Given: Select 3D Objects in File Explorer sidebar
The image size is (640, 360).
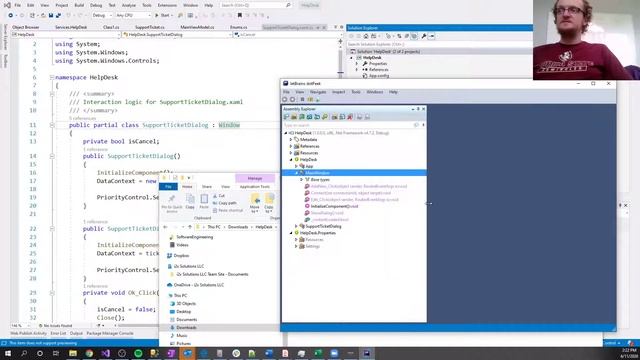Looking at the screenshot, I should [x=186, y=304].
